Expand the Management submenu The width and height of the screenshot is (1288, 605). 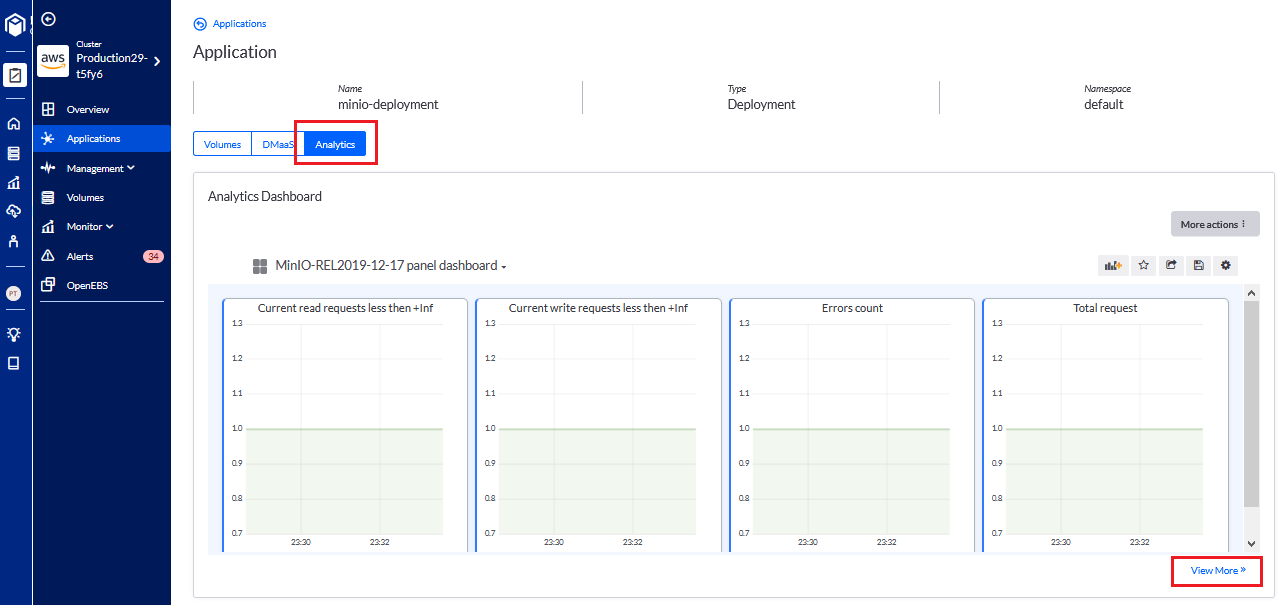point(101,168)
